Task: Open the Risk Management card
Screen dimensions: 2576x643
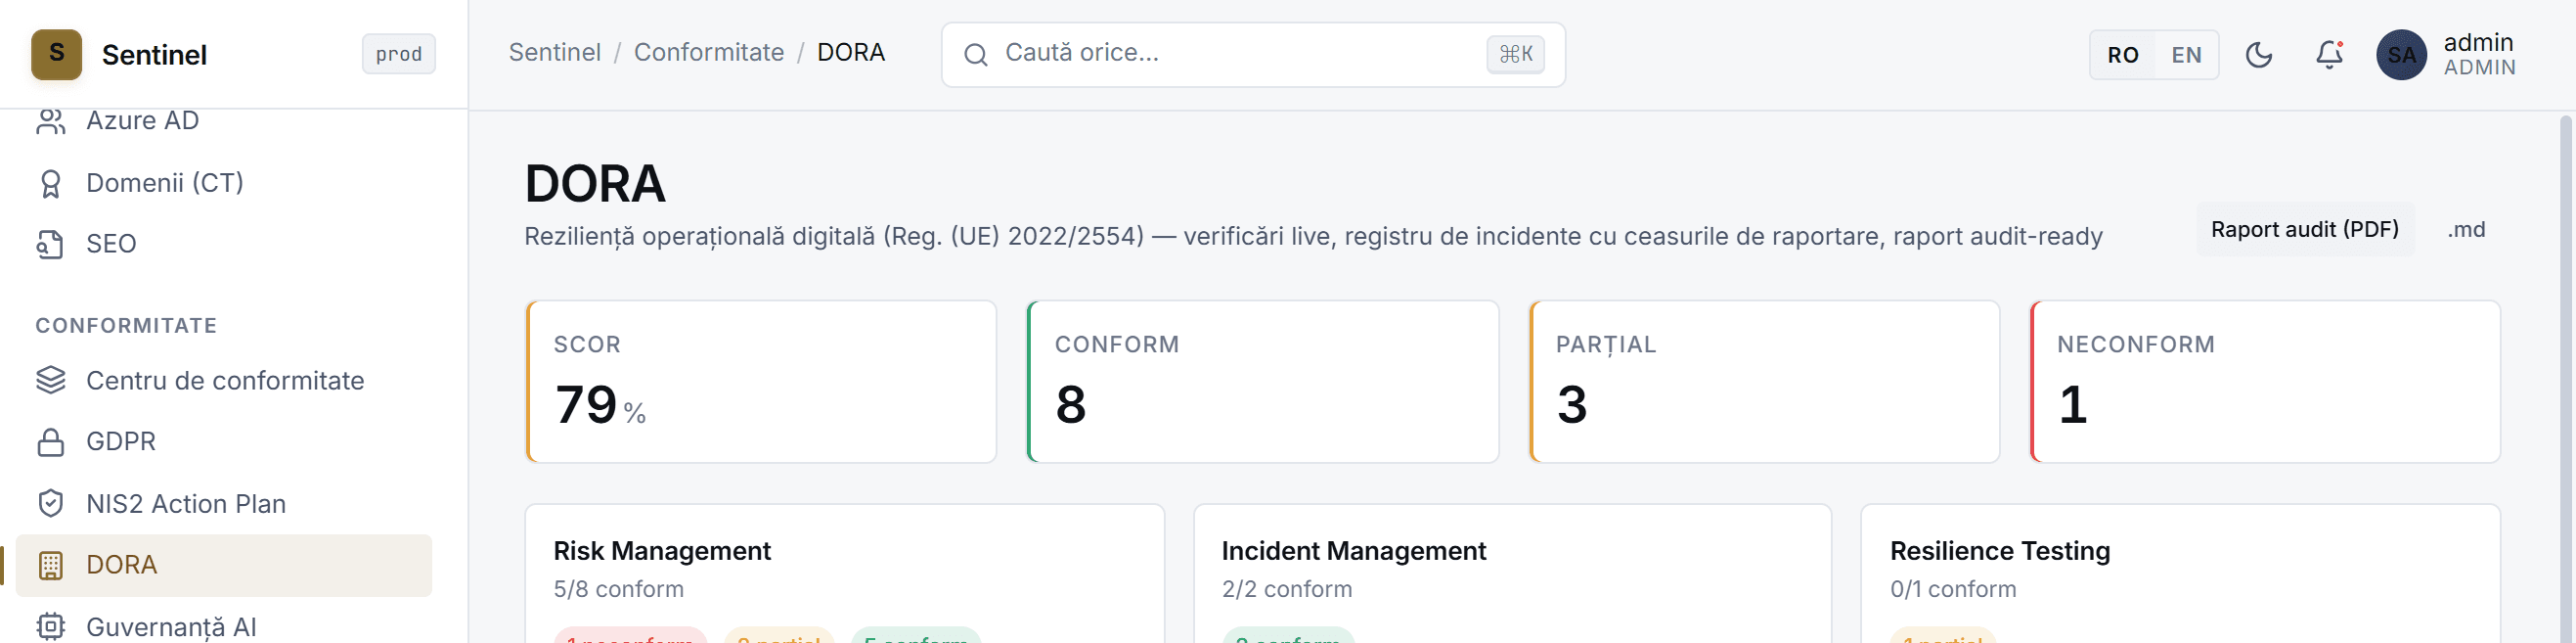Action: (845, 574)
